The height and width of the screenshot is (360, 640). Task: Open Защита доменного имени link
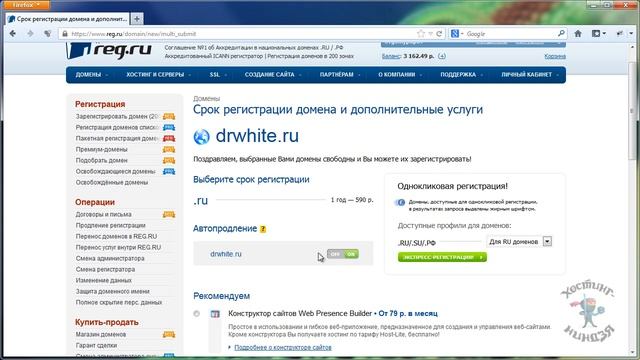(113, 291)
